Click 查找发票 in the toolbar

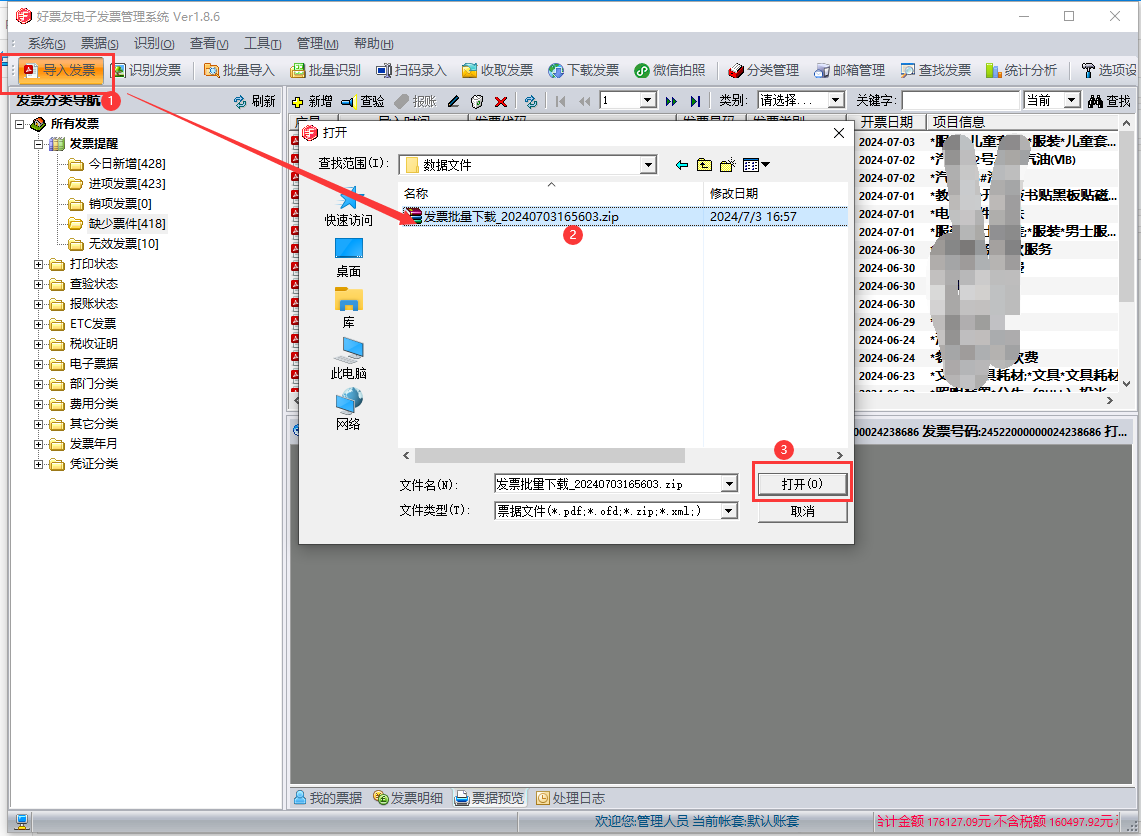click(x=935, y=71)
